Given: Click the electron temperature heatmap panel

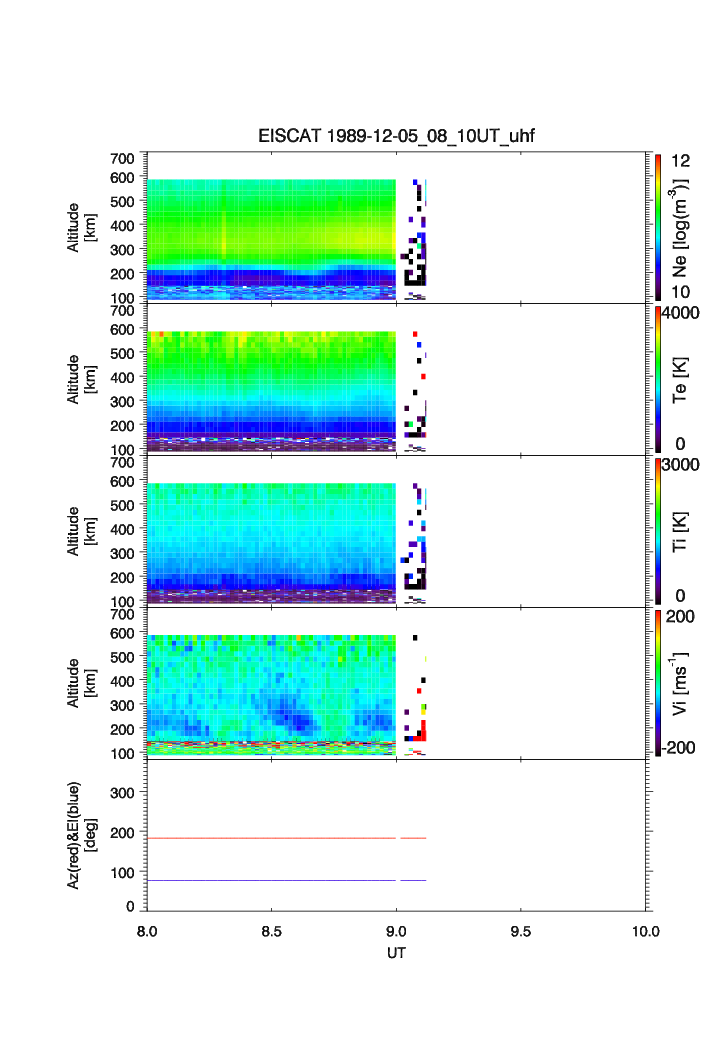Looking at the screenshot, I should point(271,390).
